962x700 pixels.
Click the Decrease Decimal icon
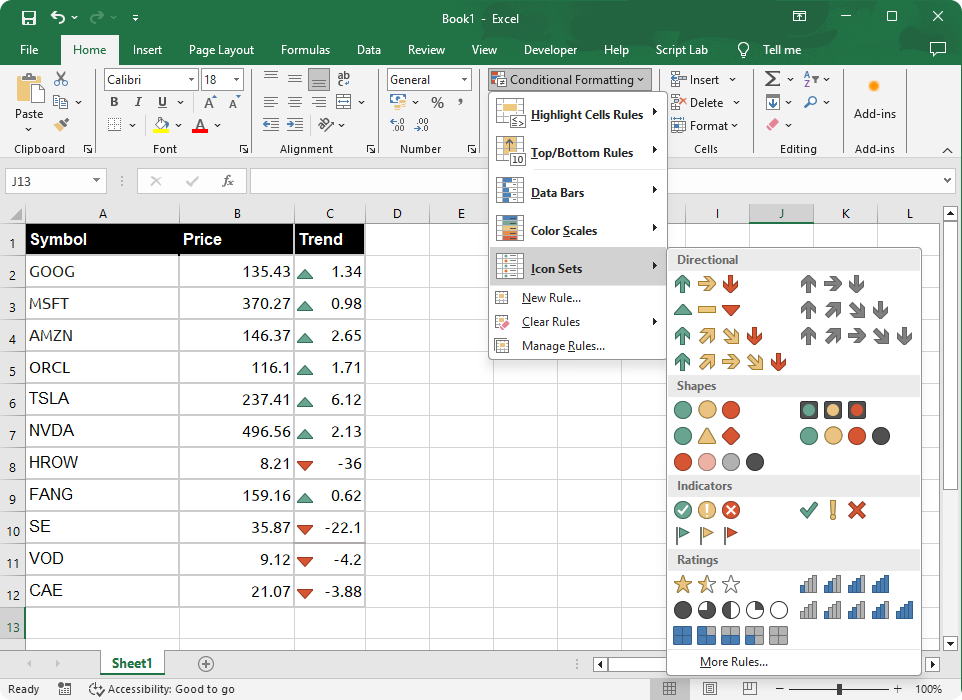pos(421,125)
